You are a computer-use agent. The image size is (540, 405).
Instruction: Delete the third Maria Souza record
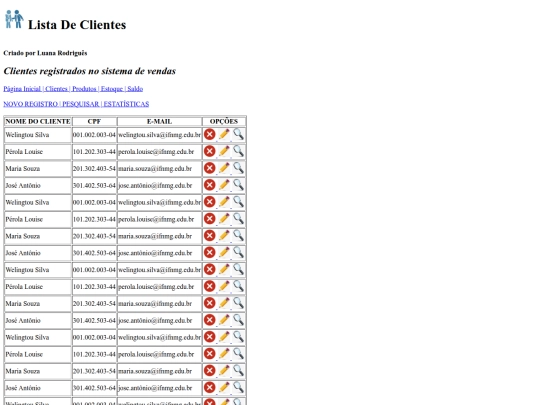(209, 303)
